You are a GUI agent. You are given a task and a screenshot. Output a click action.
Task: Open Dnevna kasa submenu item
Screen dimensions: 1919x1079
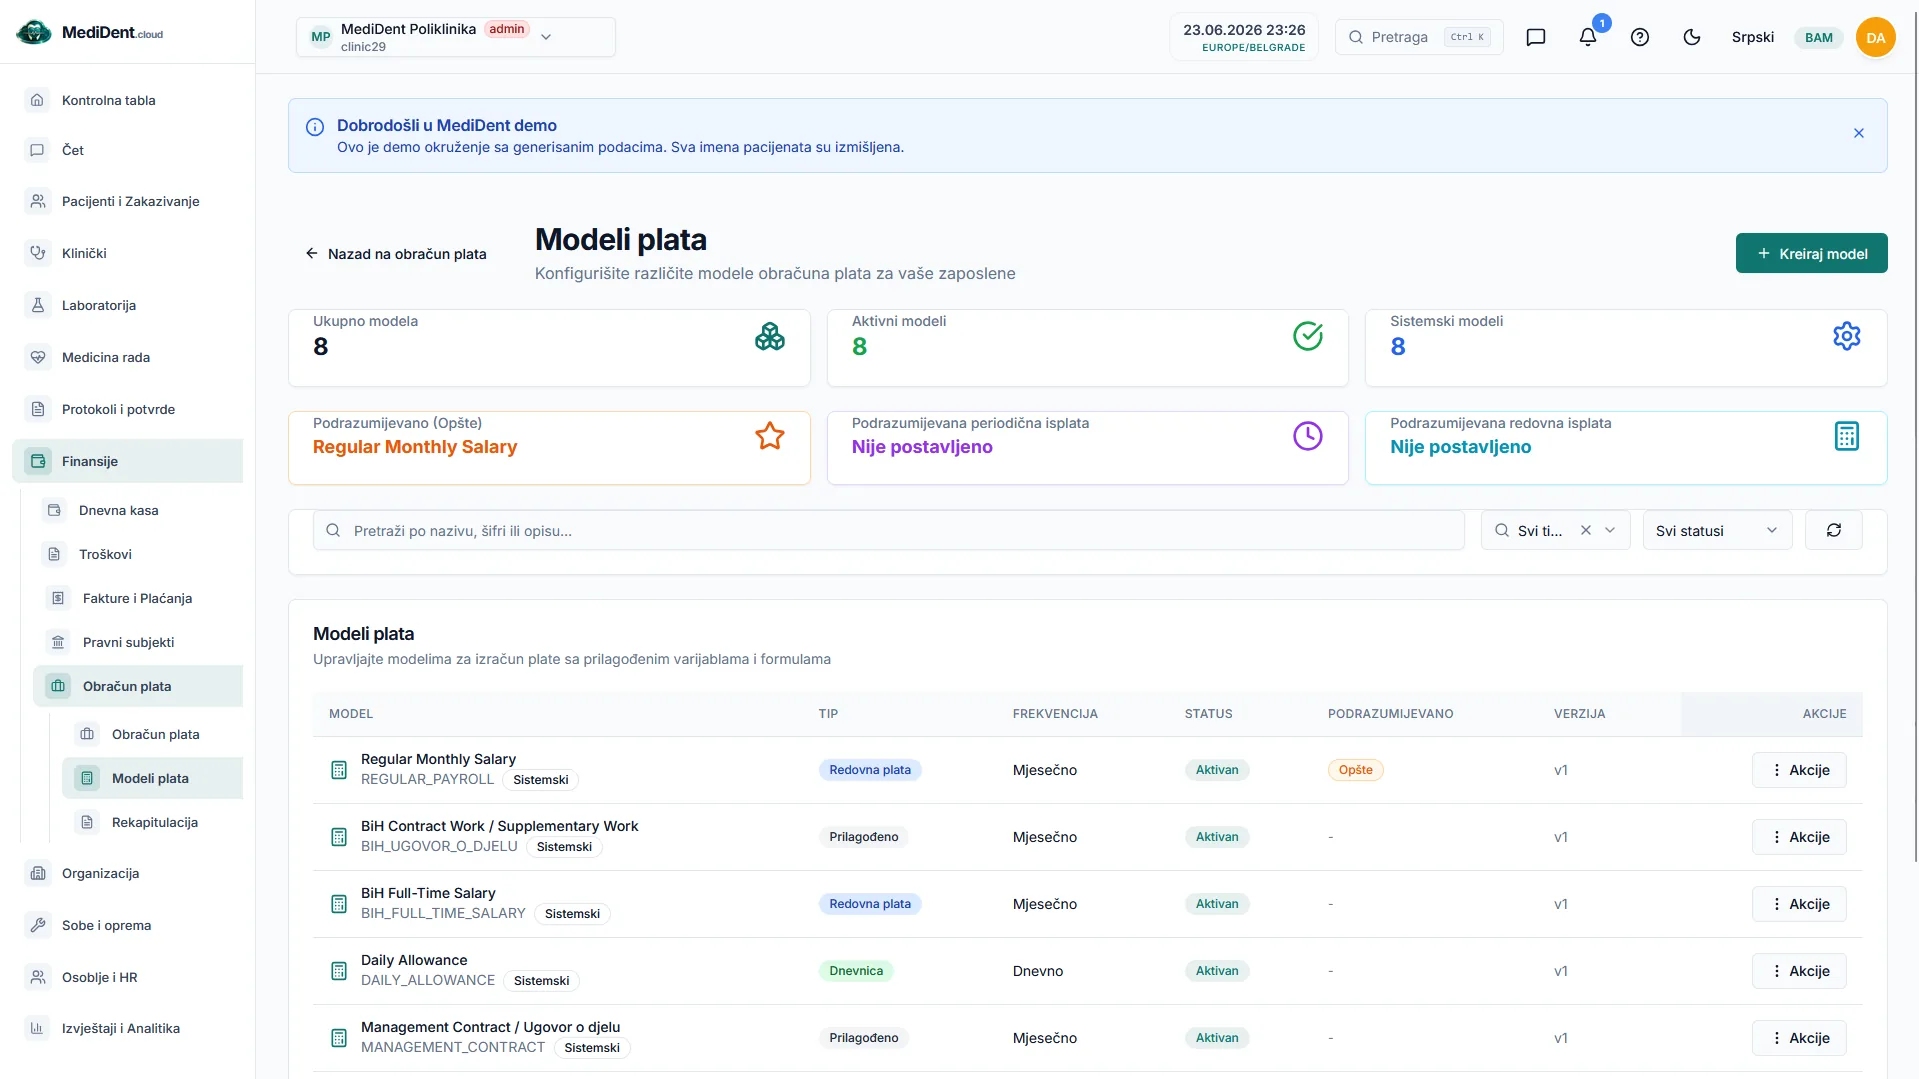tap(138, 510)
